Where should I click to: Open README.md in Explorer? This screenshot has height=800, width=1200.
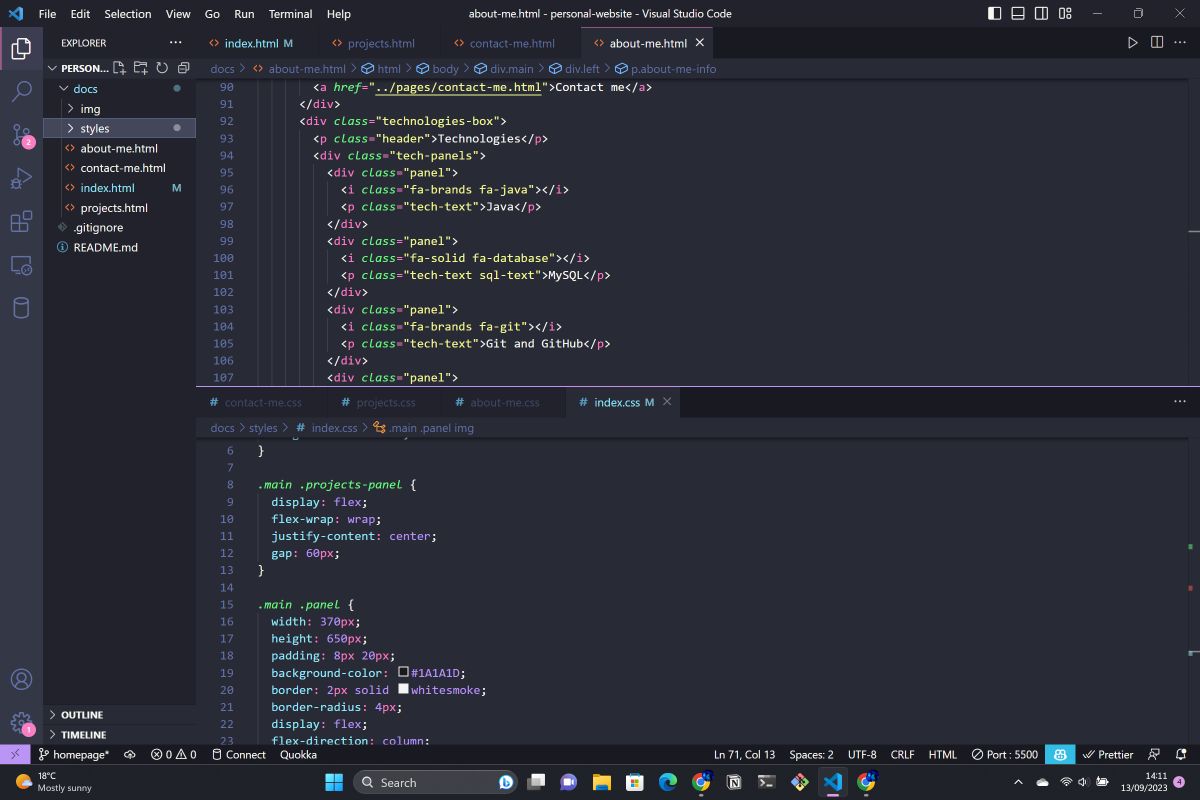click(105, 247)
